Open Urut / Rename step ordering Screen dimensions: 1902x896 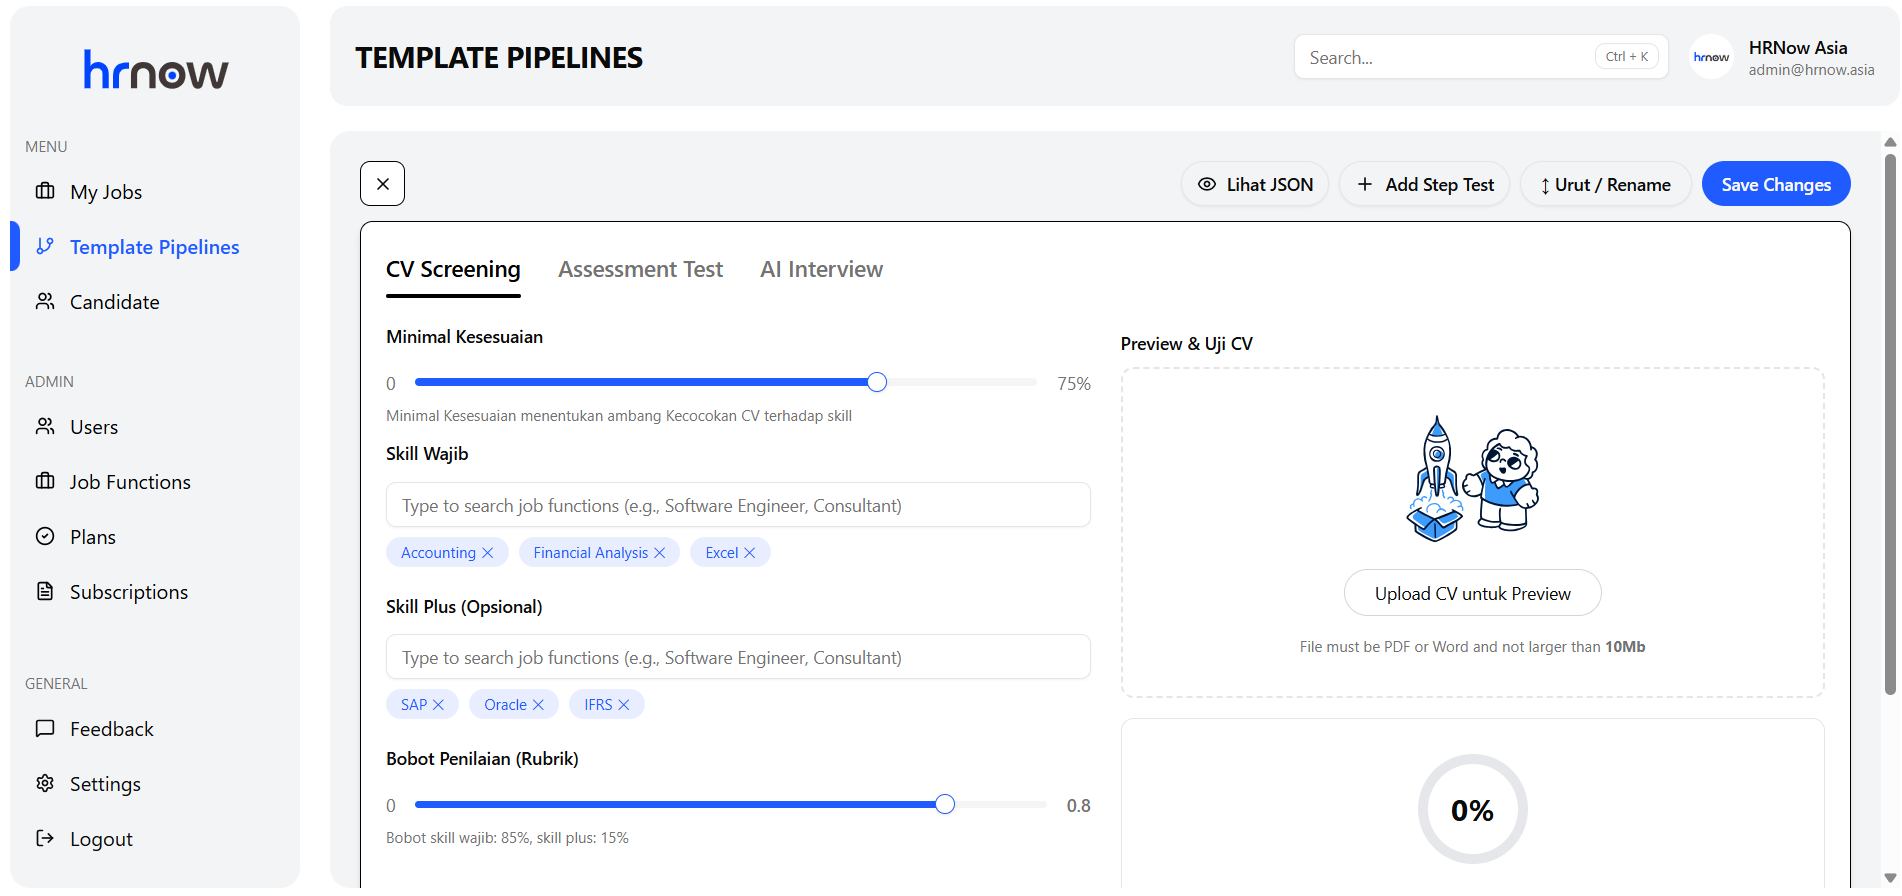pos(1605,185)
